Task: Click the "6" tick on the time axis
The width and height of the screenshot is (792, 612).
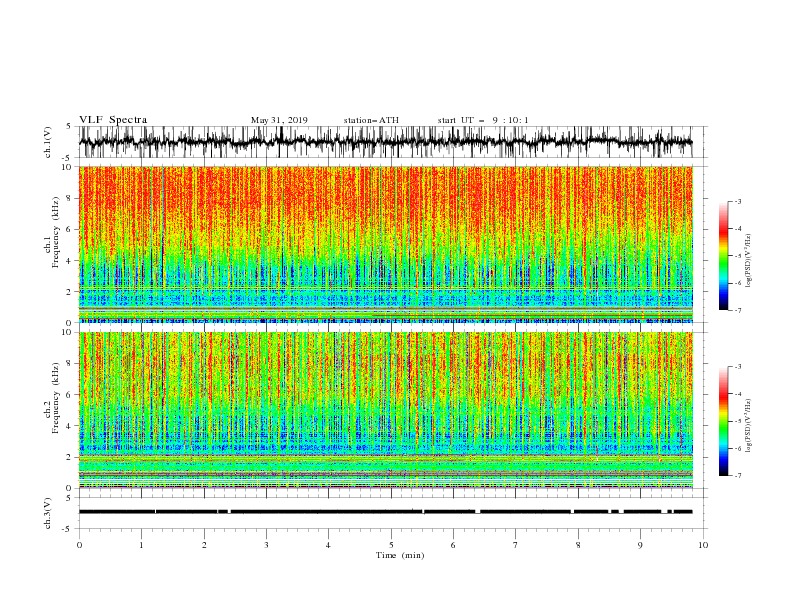Action: 453,545
